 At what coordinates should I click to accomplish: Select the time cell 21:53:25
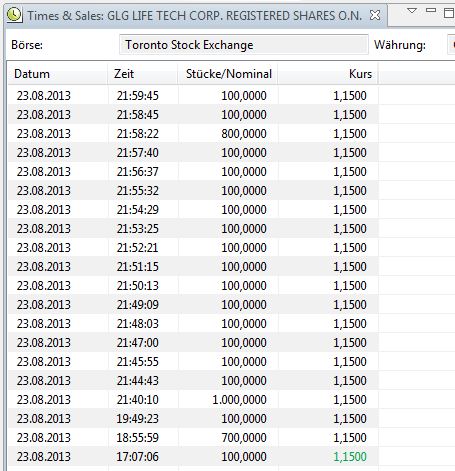point(137,229)
